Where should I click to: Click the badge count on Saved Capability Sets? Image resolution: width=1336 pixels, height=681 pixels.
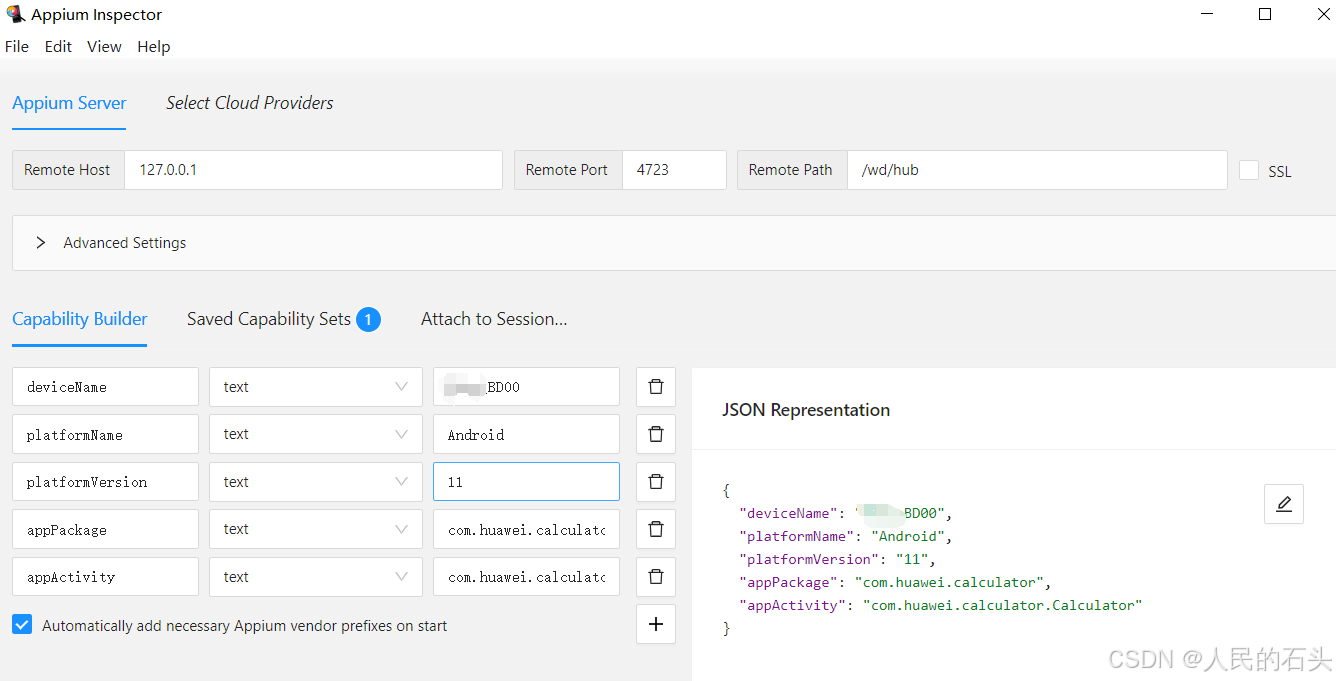368,319
